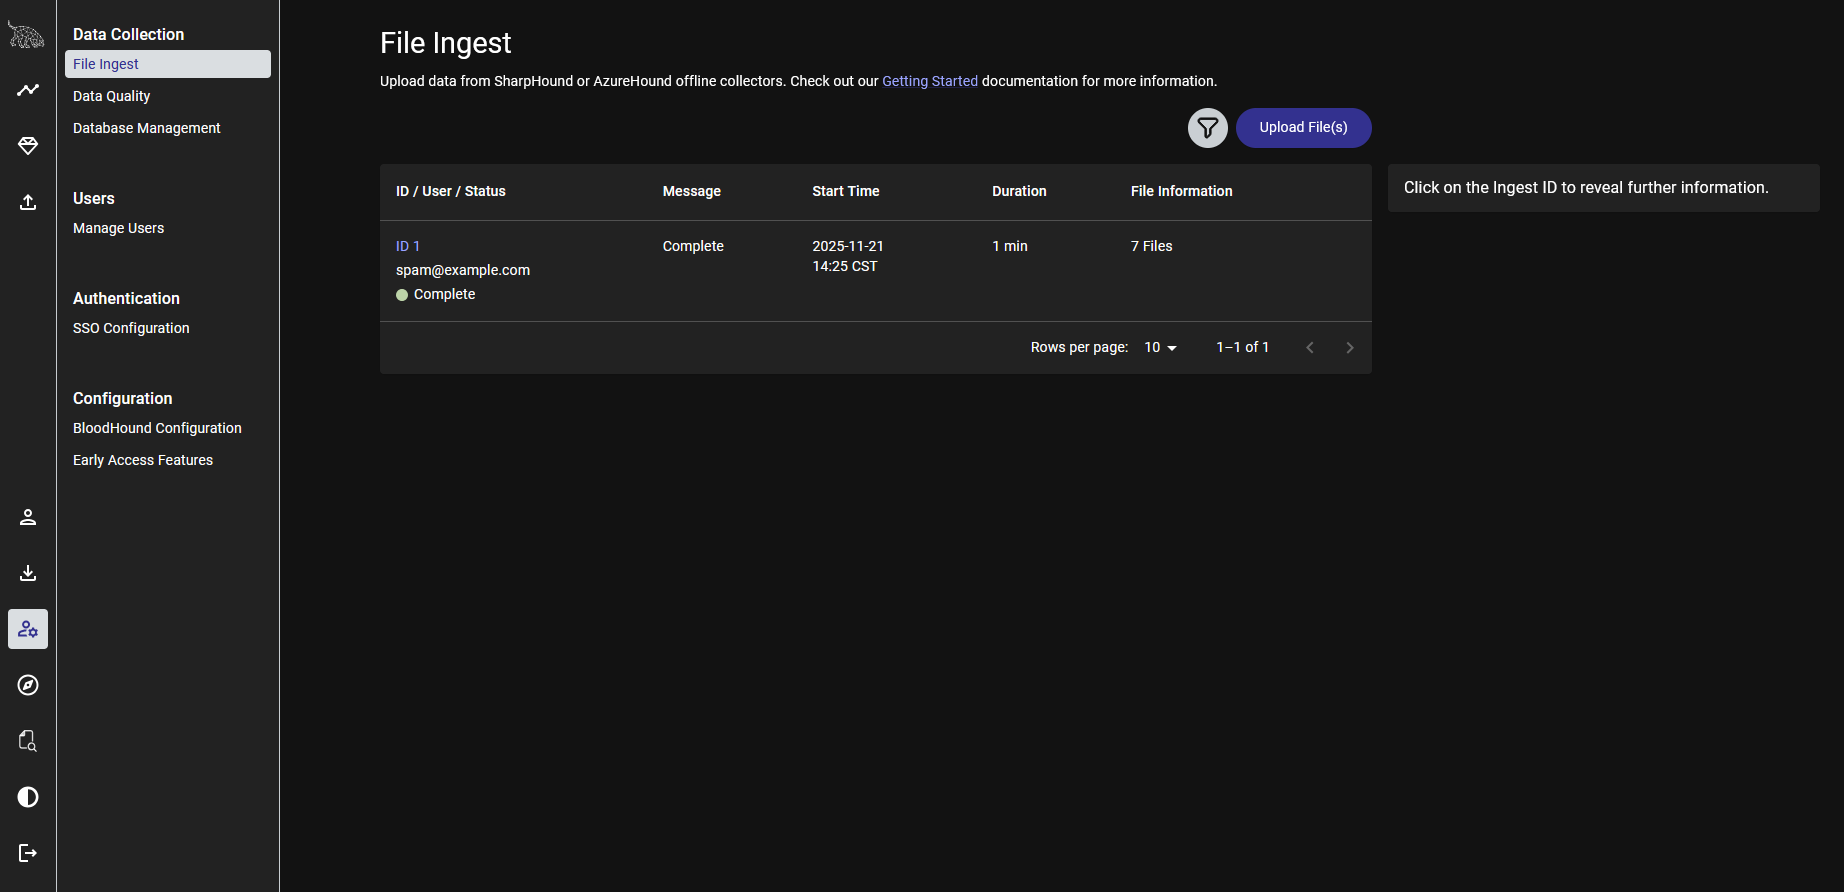Expand the Rows per page dropdown

pos(1160,348)
